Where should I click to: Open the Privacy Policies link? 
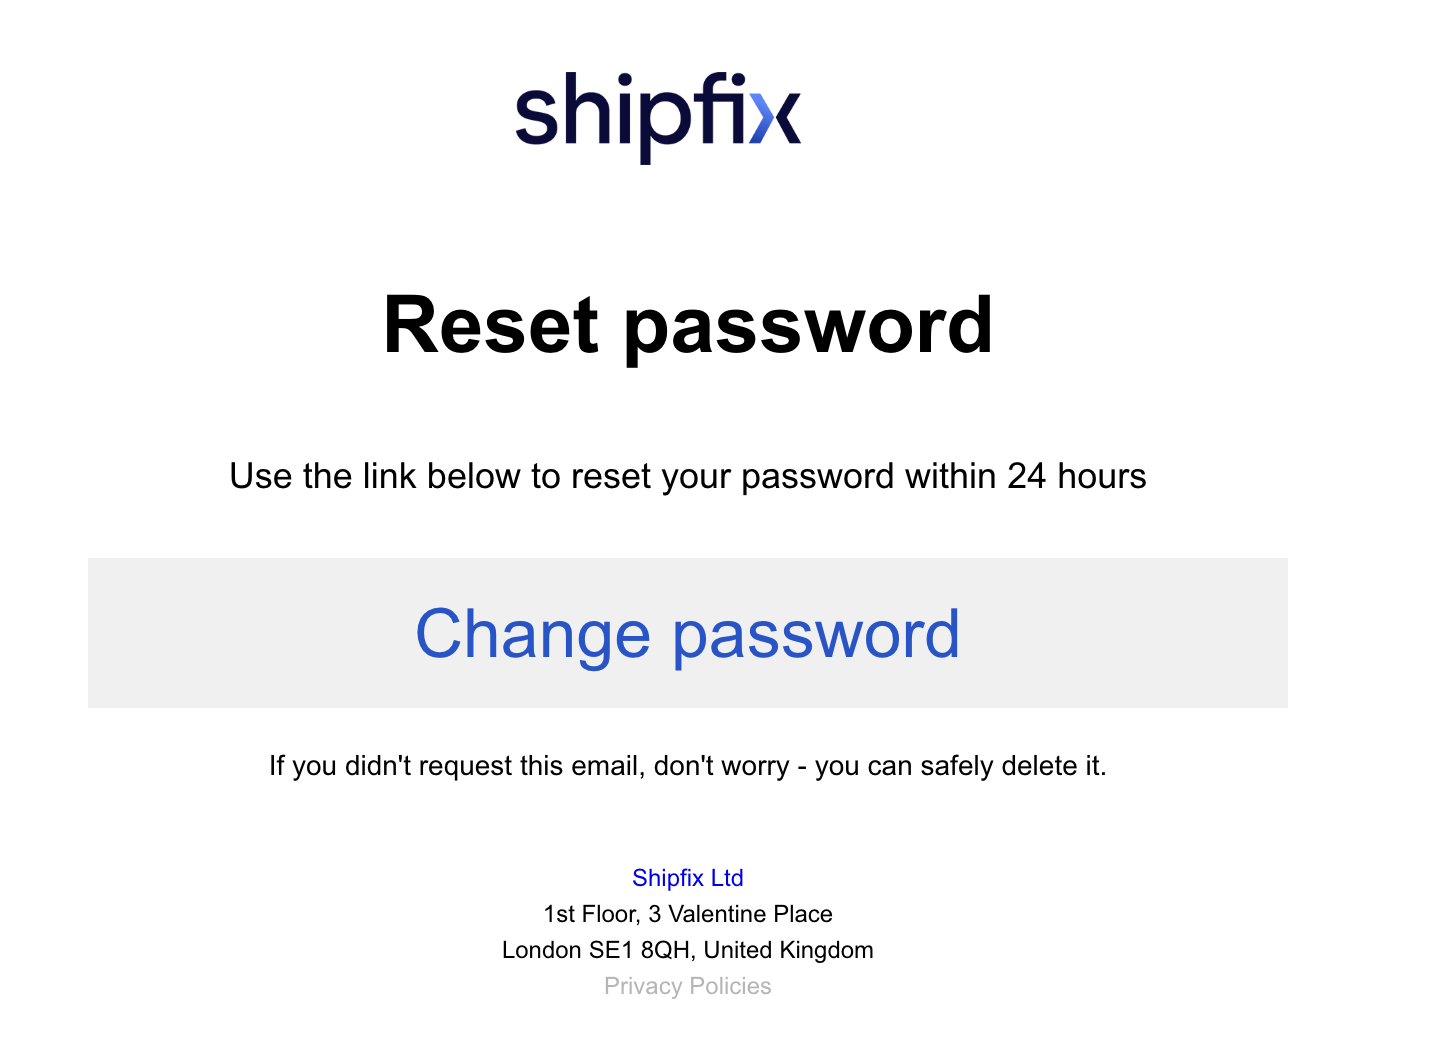pos(687,986)
